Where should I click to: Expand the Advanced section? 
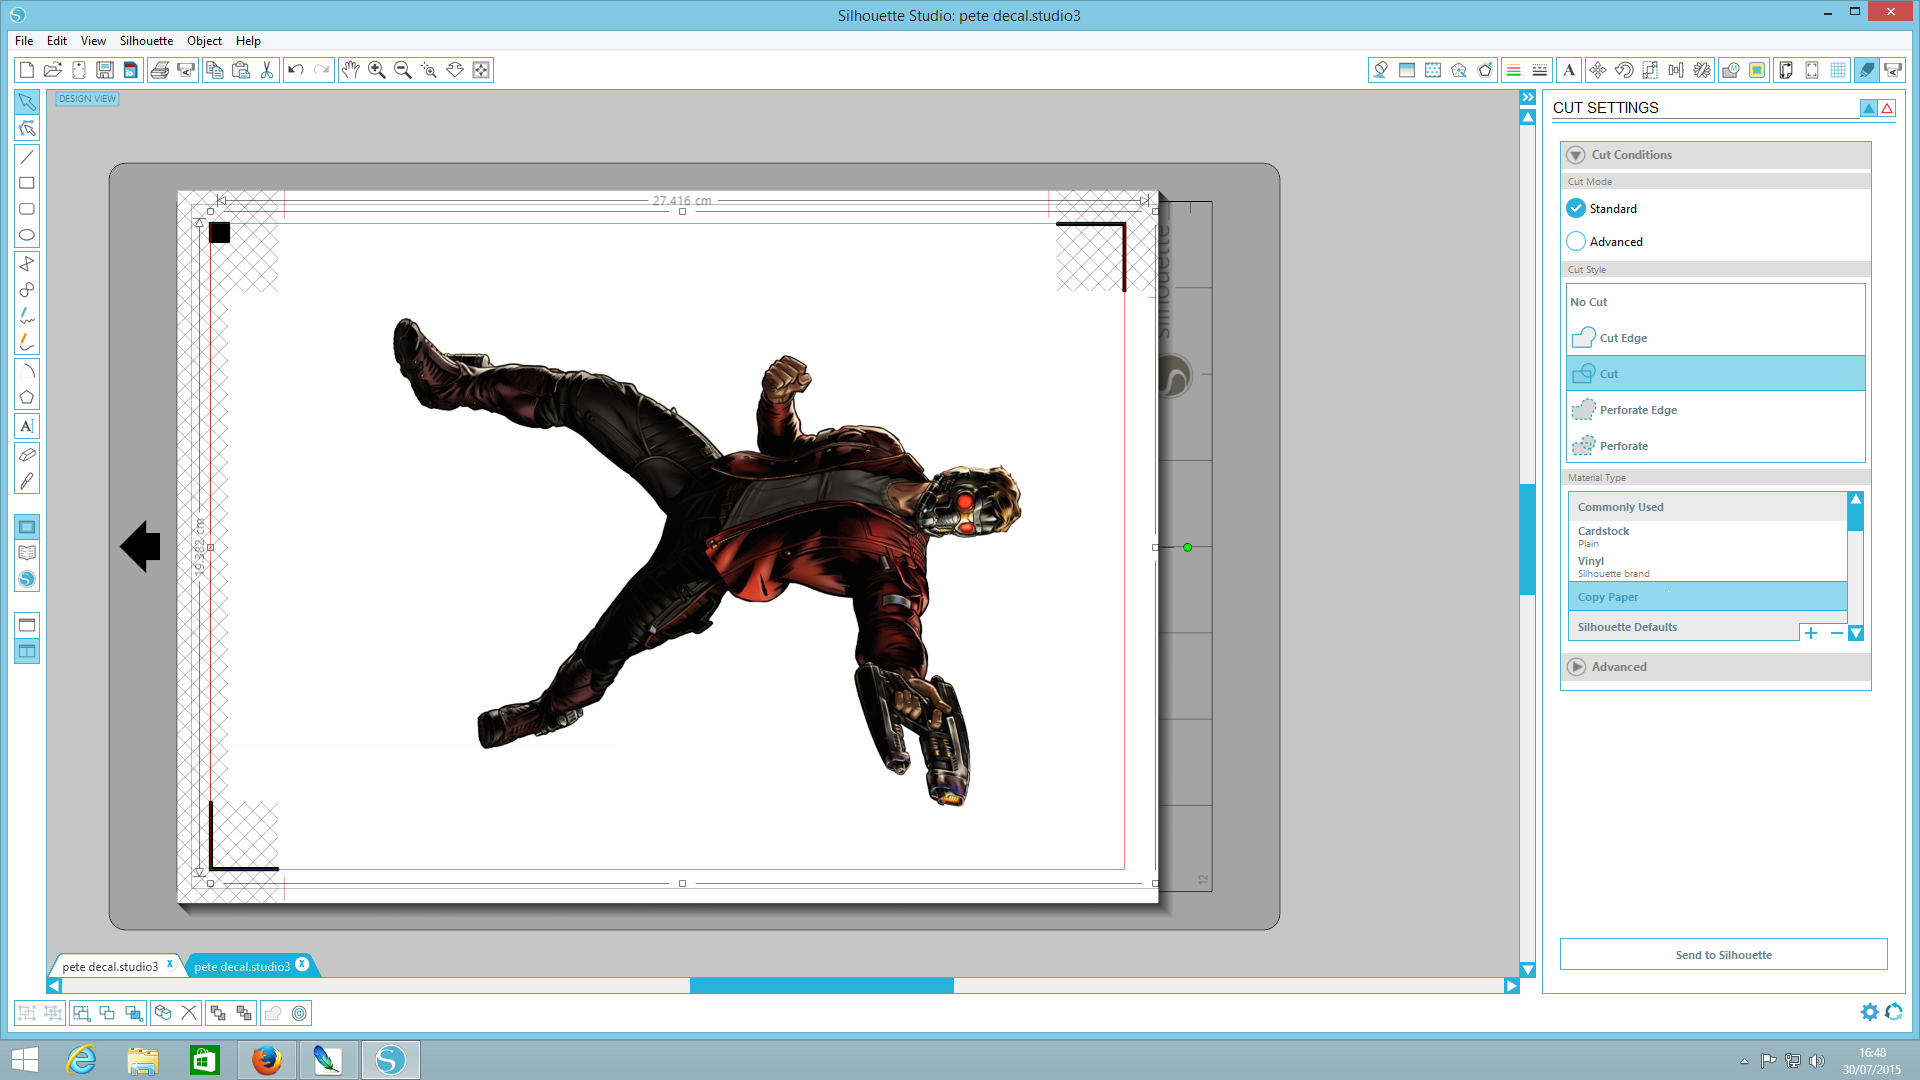(x=1577, y=667)
